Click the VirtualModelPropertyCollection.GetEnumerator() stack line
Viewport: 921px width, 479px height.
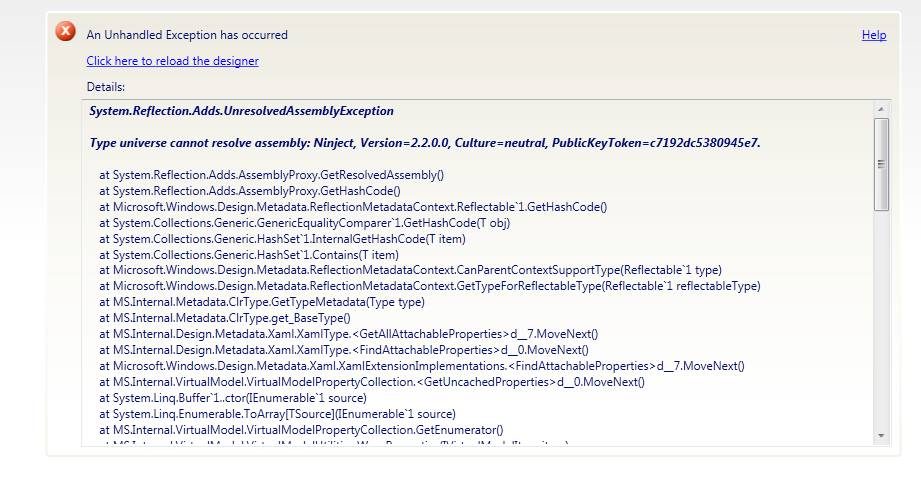301,430
